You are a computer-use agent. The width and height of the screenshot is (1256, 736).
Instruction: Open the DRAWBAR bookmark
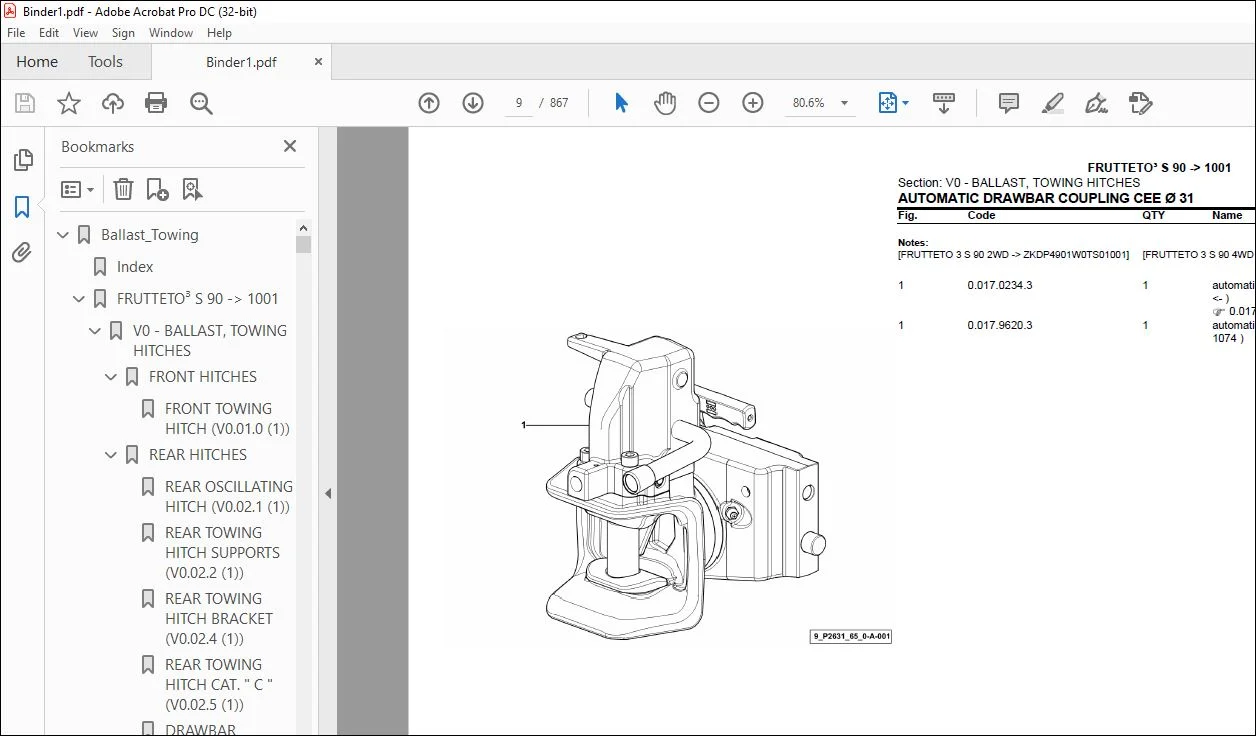point(200,729)
